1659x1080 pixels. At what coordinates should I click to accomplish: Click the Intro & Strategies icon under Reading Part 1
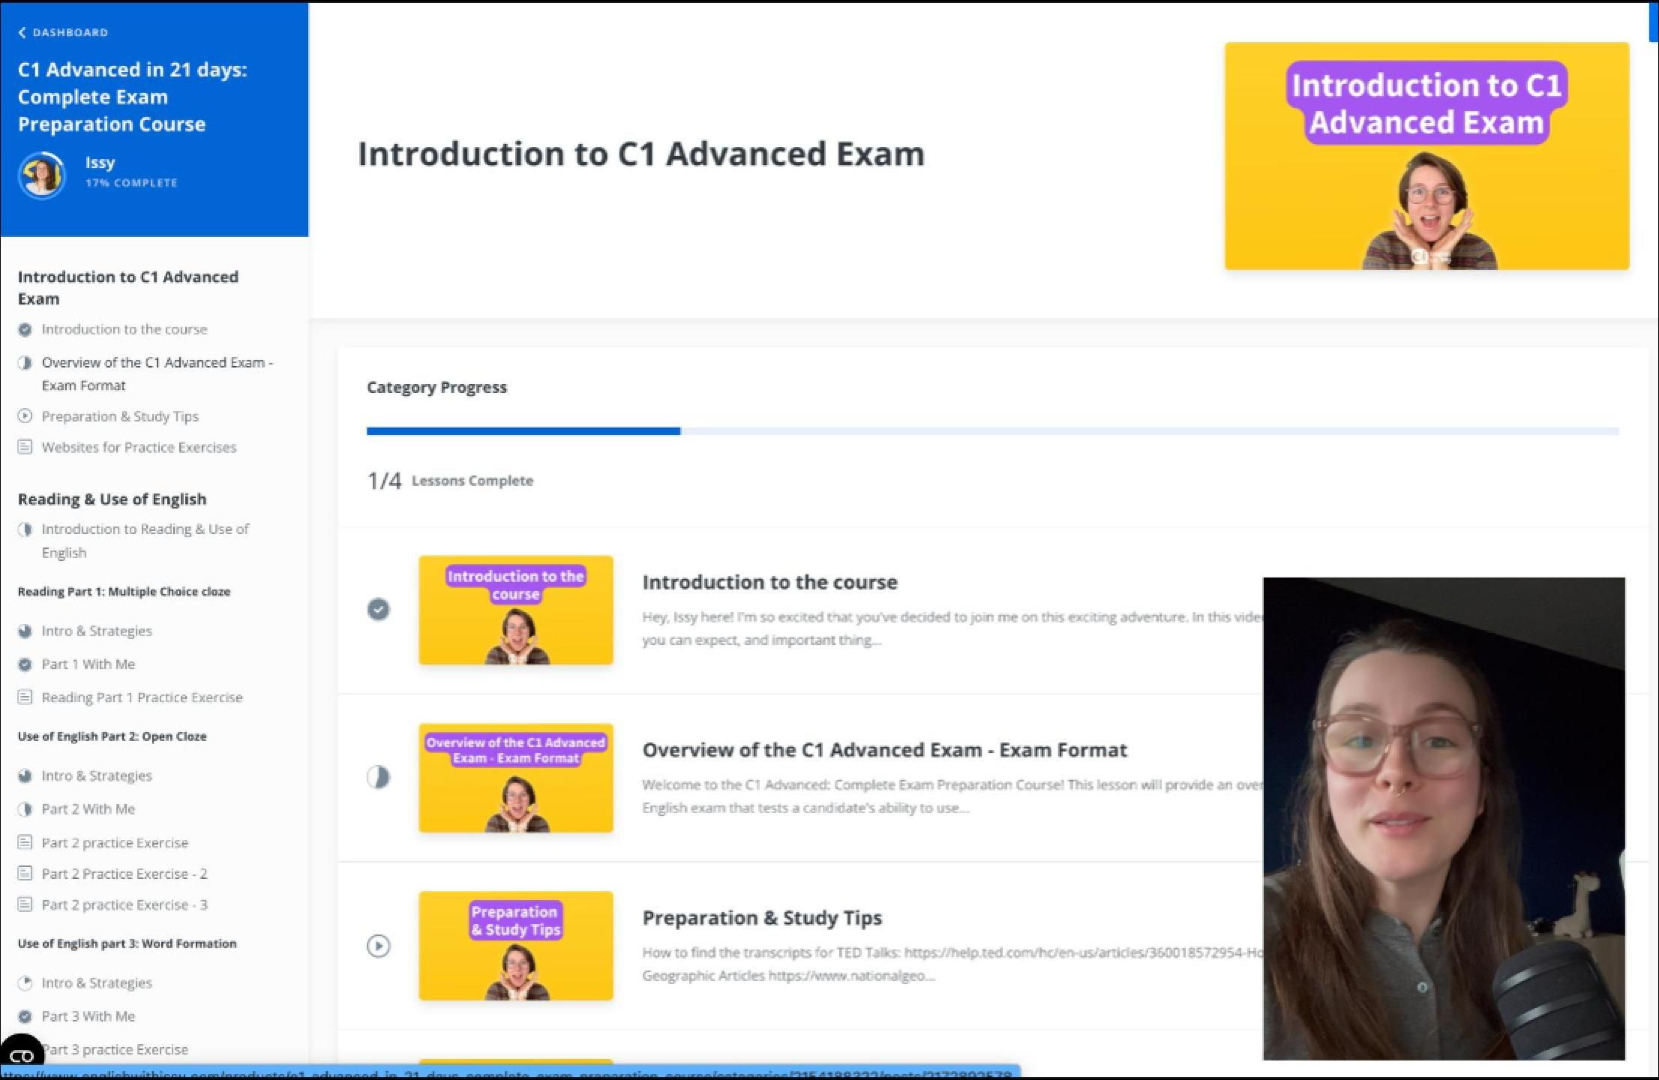pyautogui.click(x=25, y=631)
